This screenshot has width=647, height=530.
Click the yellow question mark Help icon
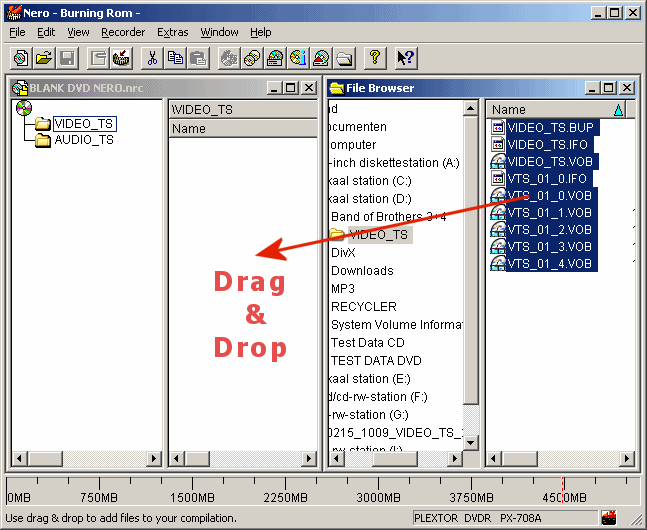coord(375,58)
